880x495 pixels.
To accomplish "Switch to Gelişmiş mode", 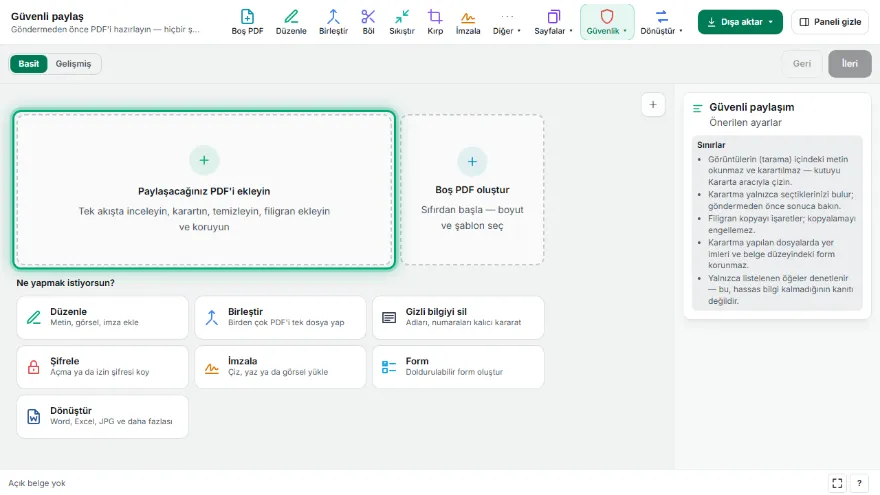I will [x=73, y=64].
